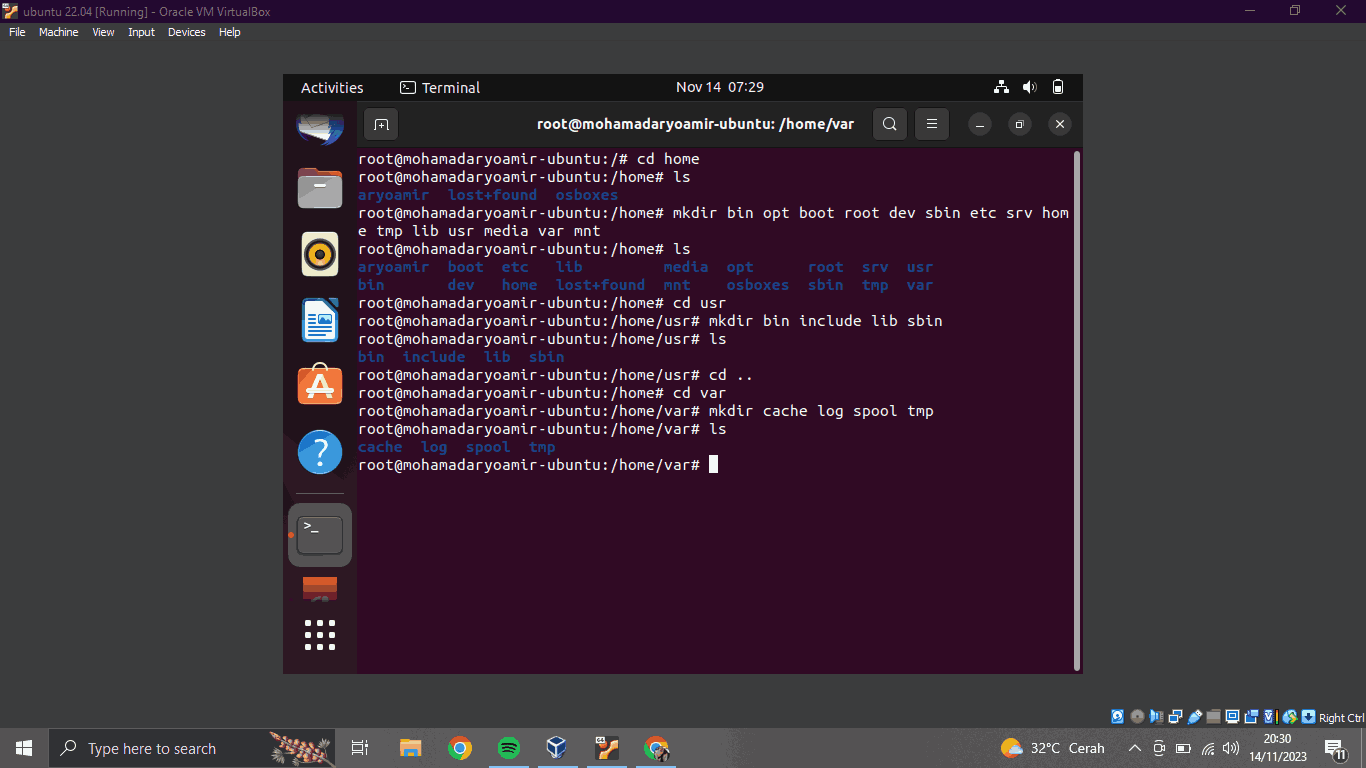This screenshot has height=768, width=1366.
Task: Click Windows battery tray icon
Action: click(1183, 748)
